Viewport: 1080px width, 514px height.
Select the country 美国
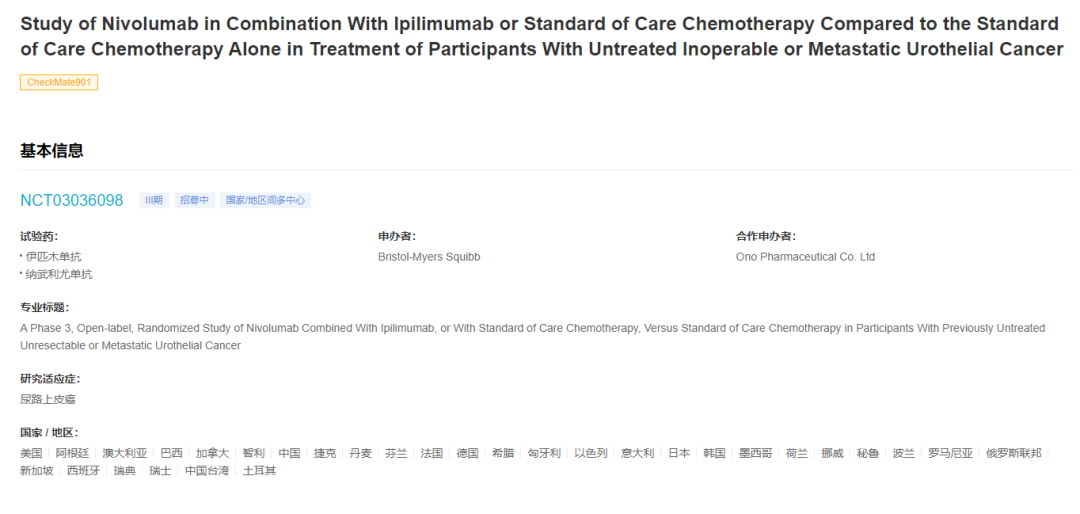point(31,453)
